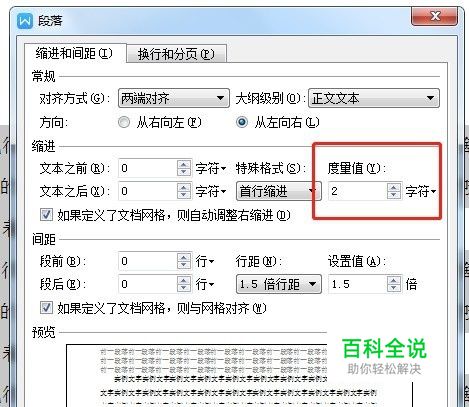The width and height of the screenshot is (469, 407).
Task: Click the 大纲级别(O) label text
Action: (270, 99)
